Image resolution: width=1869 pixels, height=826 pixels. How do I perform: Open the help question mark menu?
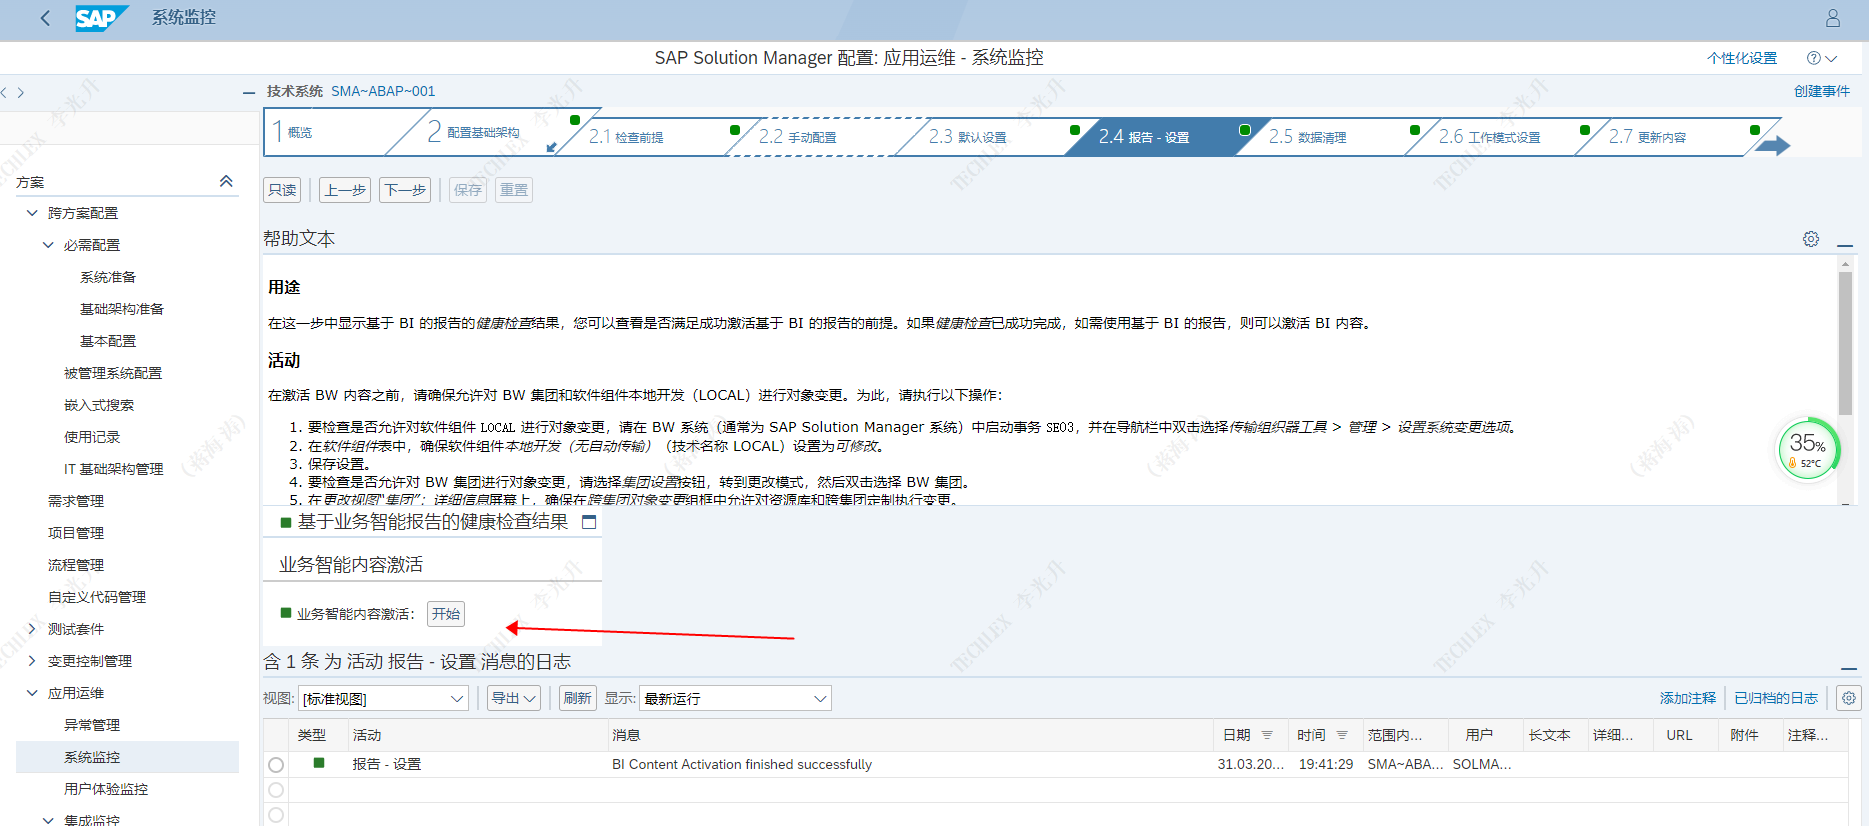click(x=1822, y=58)
